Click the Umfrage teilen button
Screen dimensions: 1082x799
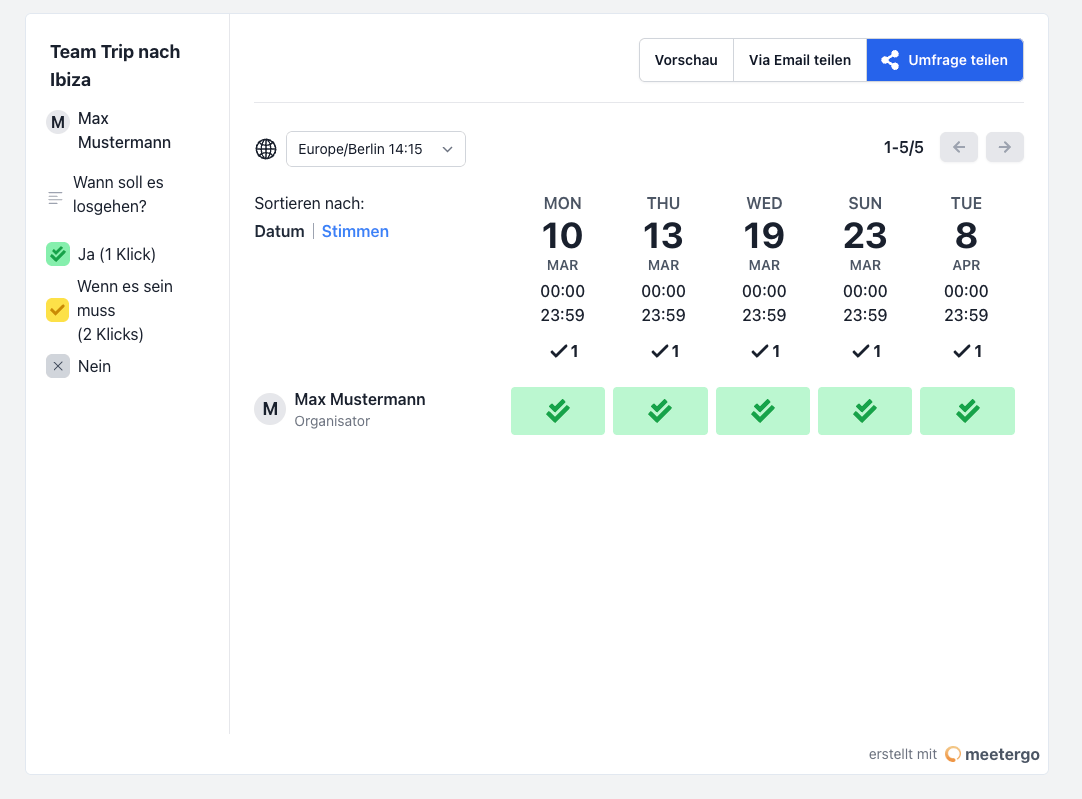[x=945, y=60]
